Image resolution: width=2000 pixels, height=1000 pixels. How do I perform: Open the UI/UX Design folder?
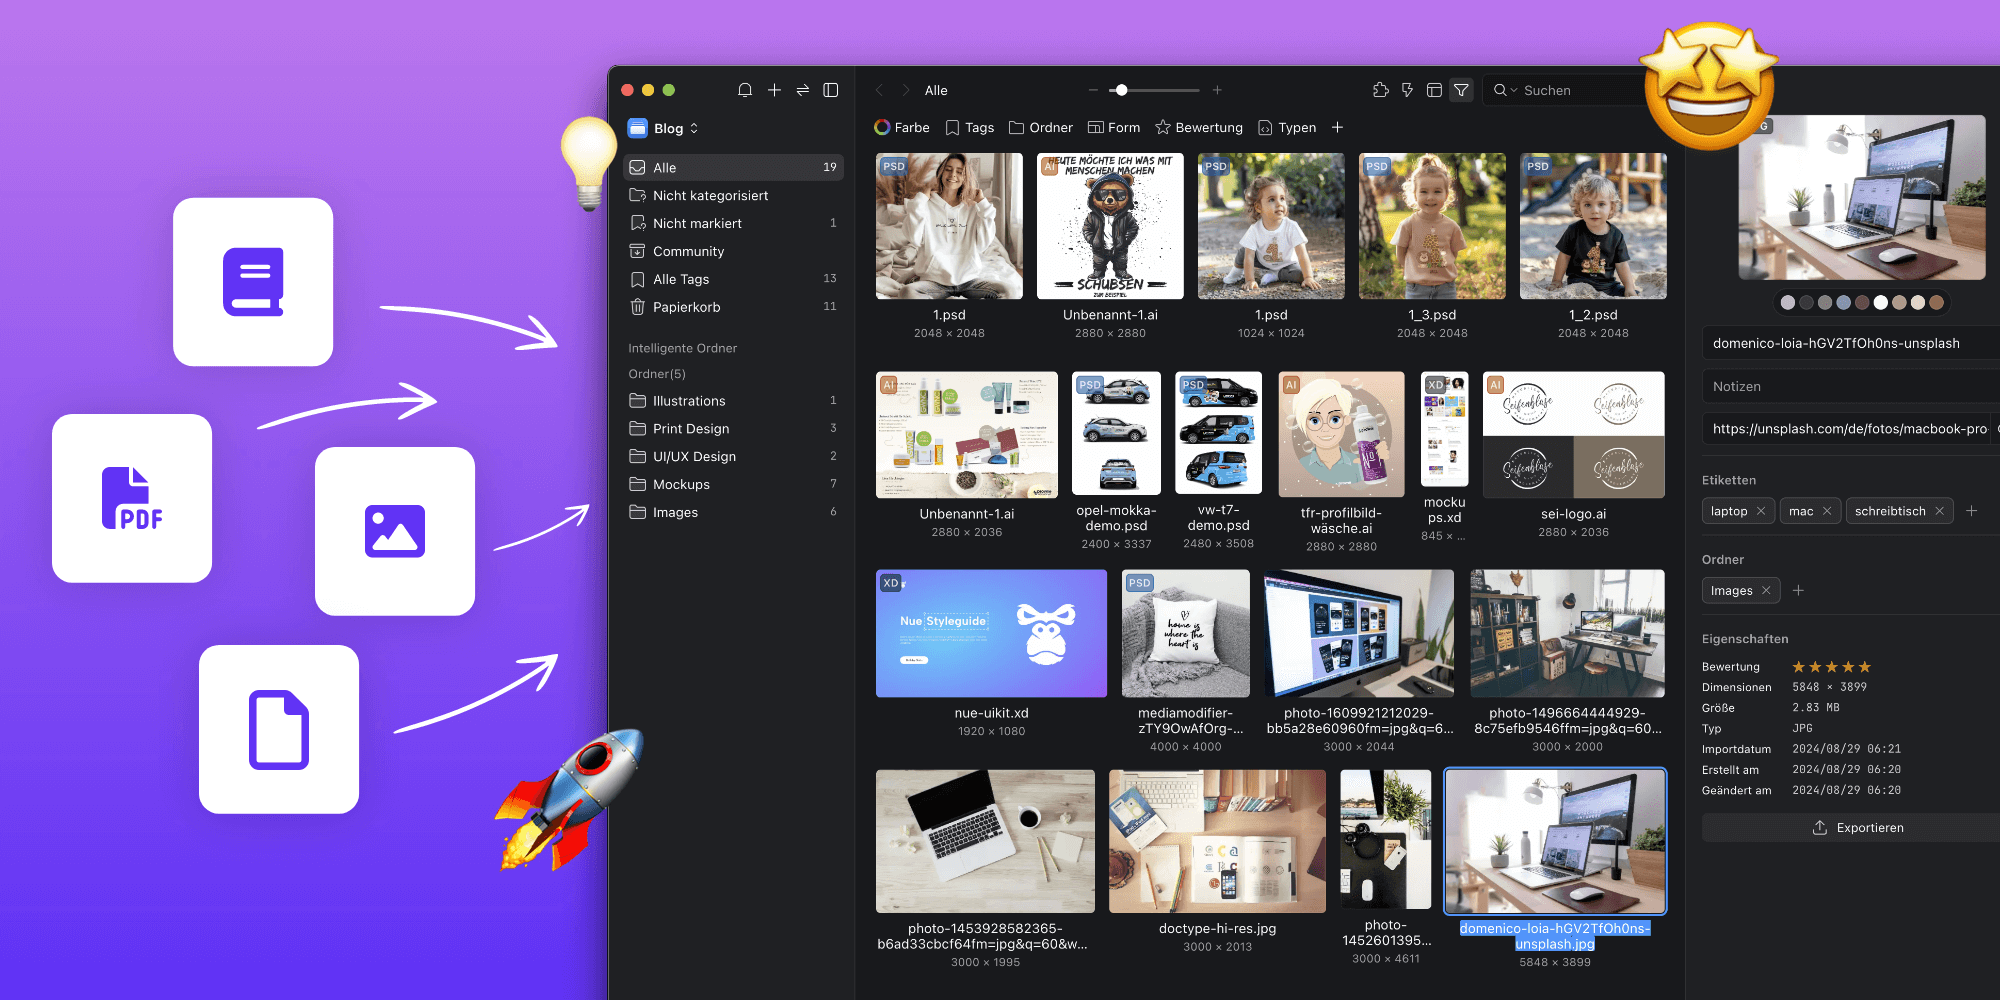point(733,456)
